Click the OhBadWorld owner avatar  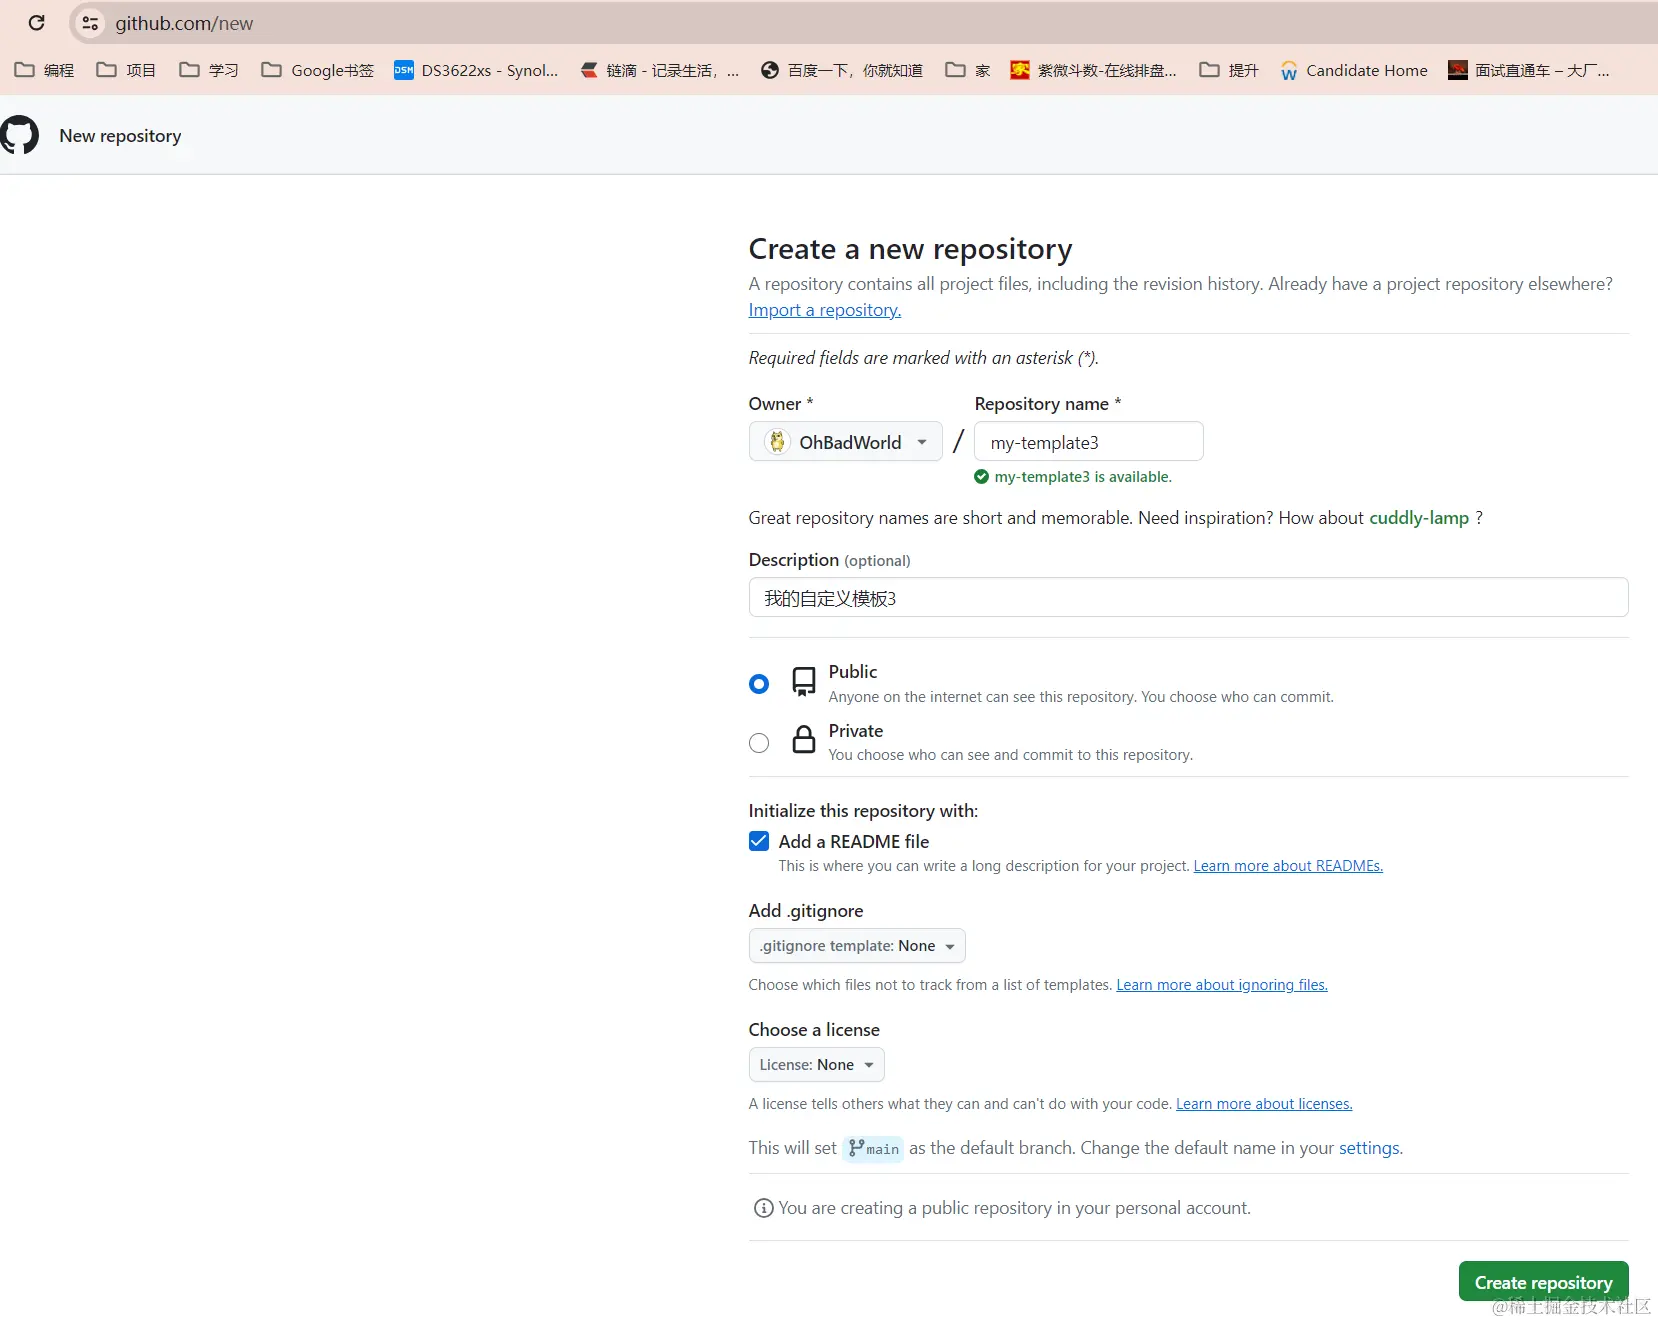[x=777, y=441]
